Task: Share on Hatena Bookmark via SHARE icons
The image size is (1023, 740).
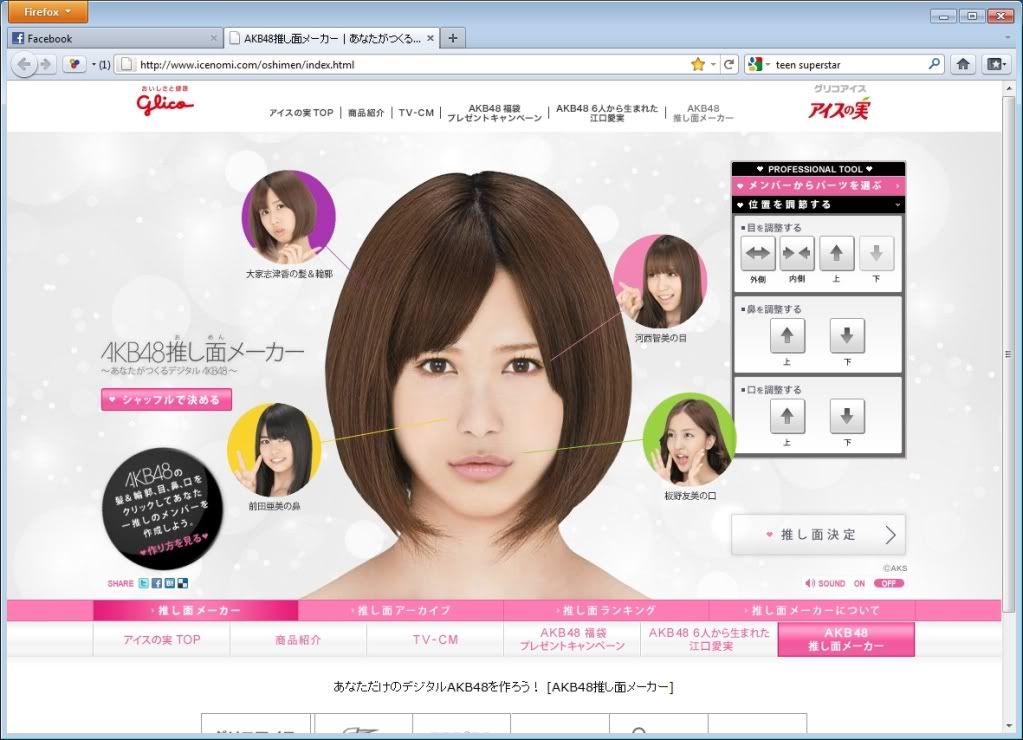Action: tap(170, 583)
